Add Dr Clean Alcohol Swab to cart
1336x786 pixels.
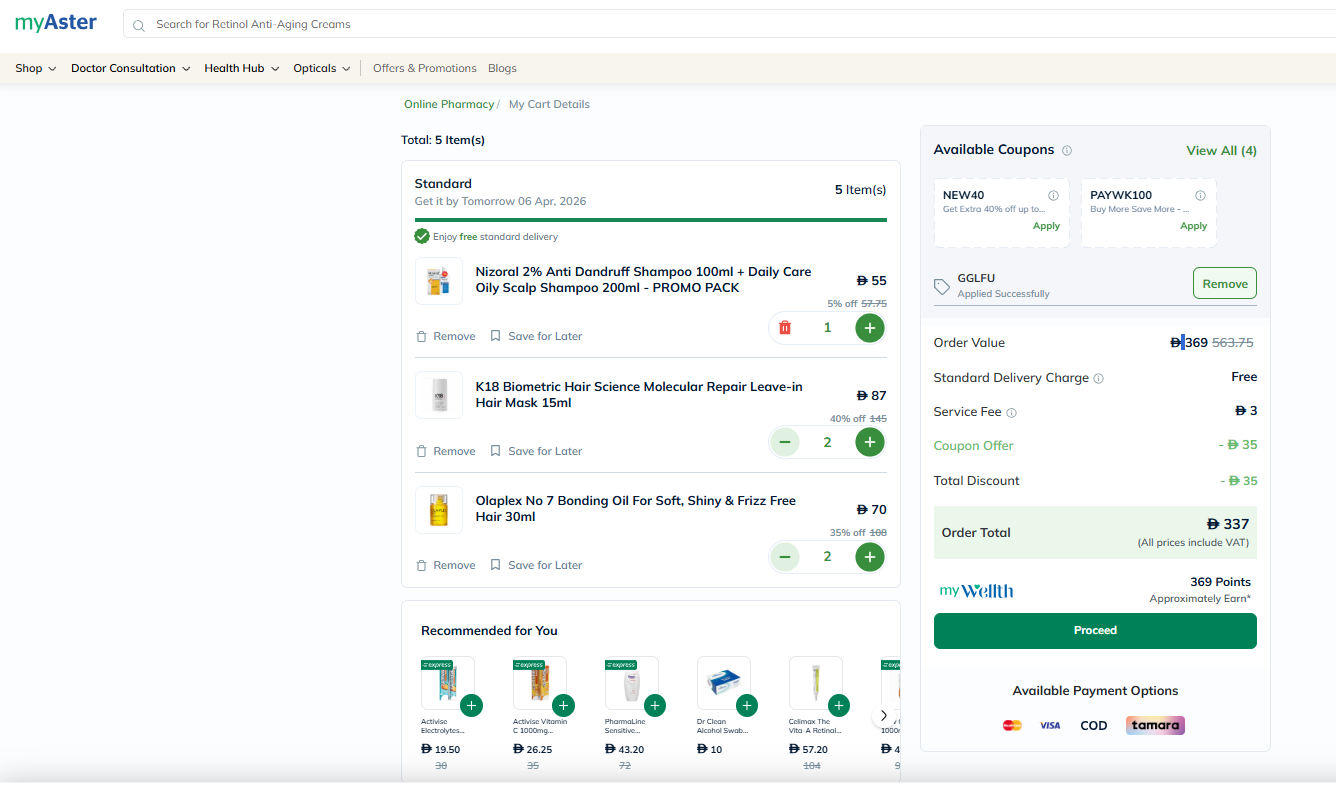click(746, 706)
